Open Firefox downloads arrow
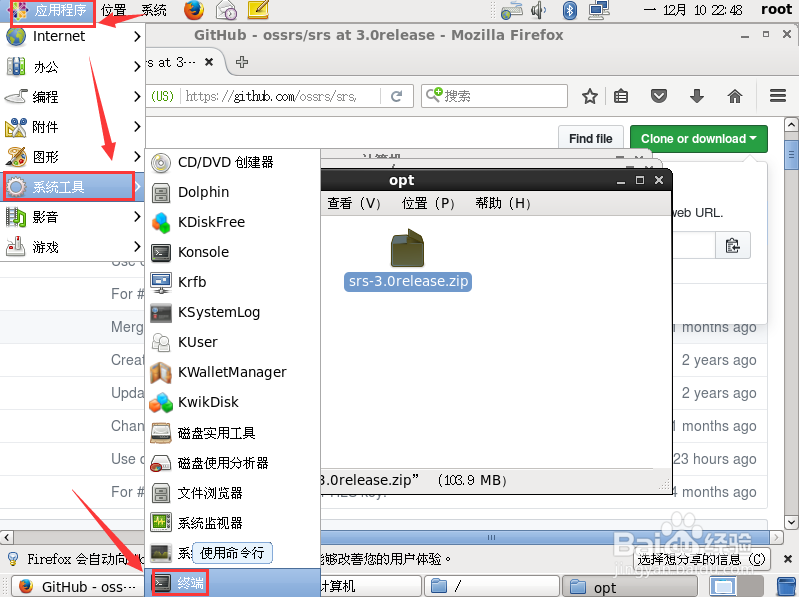The height and width of the screenshot is (597, 799). point(697,96)
